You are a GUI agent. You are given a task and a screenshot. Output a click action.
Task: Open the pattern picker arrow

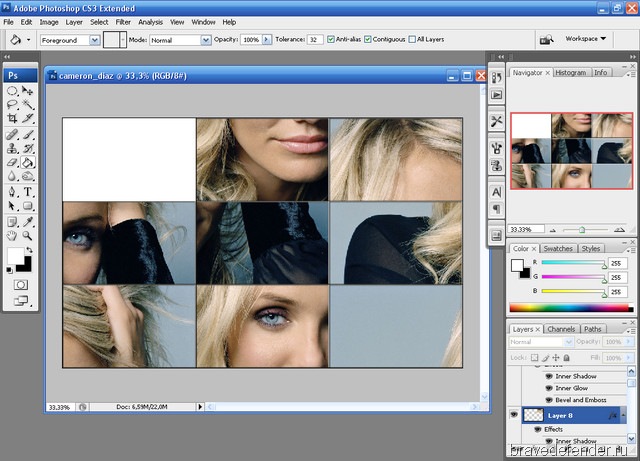coord(123,40)
